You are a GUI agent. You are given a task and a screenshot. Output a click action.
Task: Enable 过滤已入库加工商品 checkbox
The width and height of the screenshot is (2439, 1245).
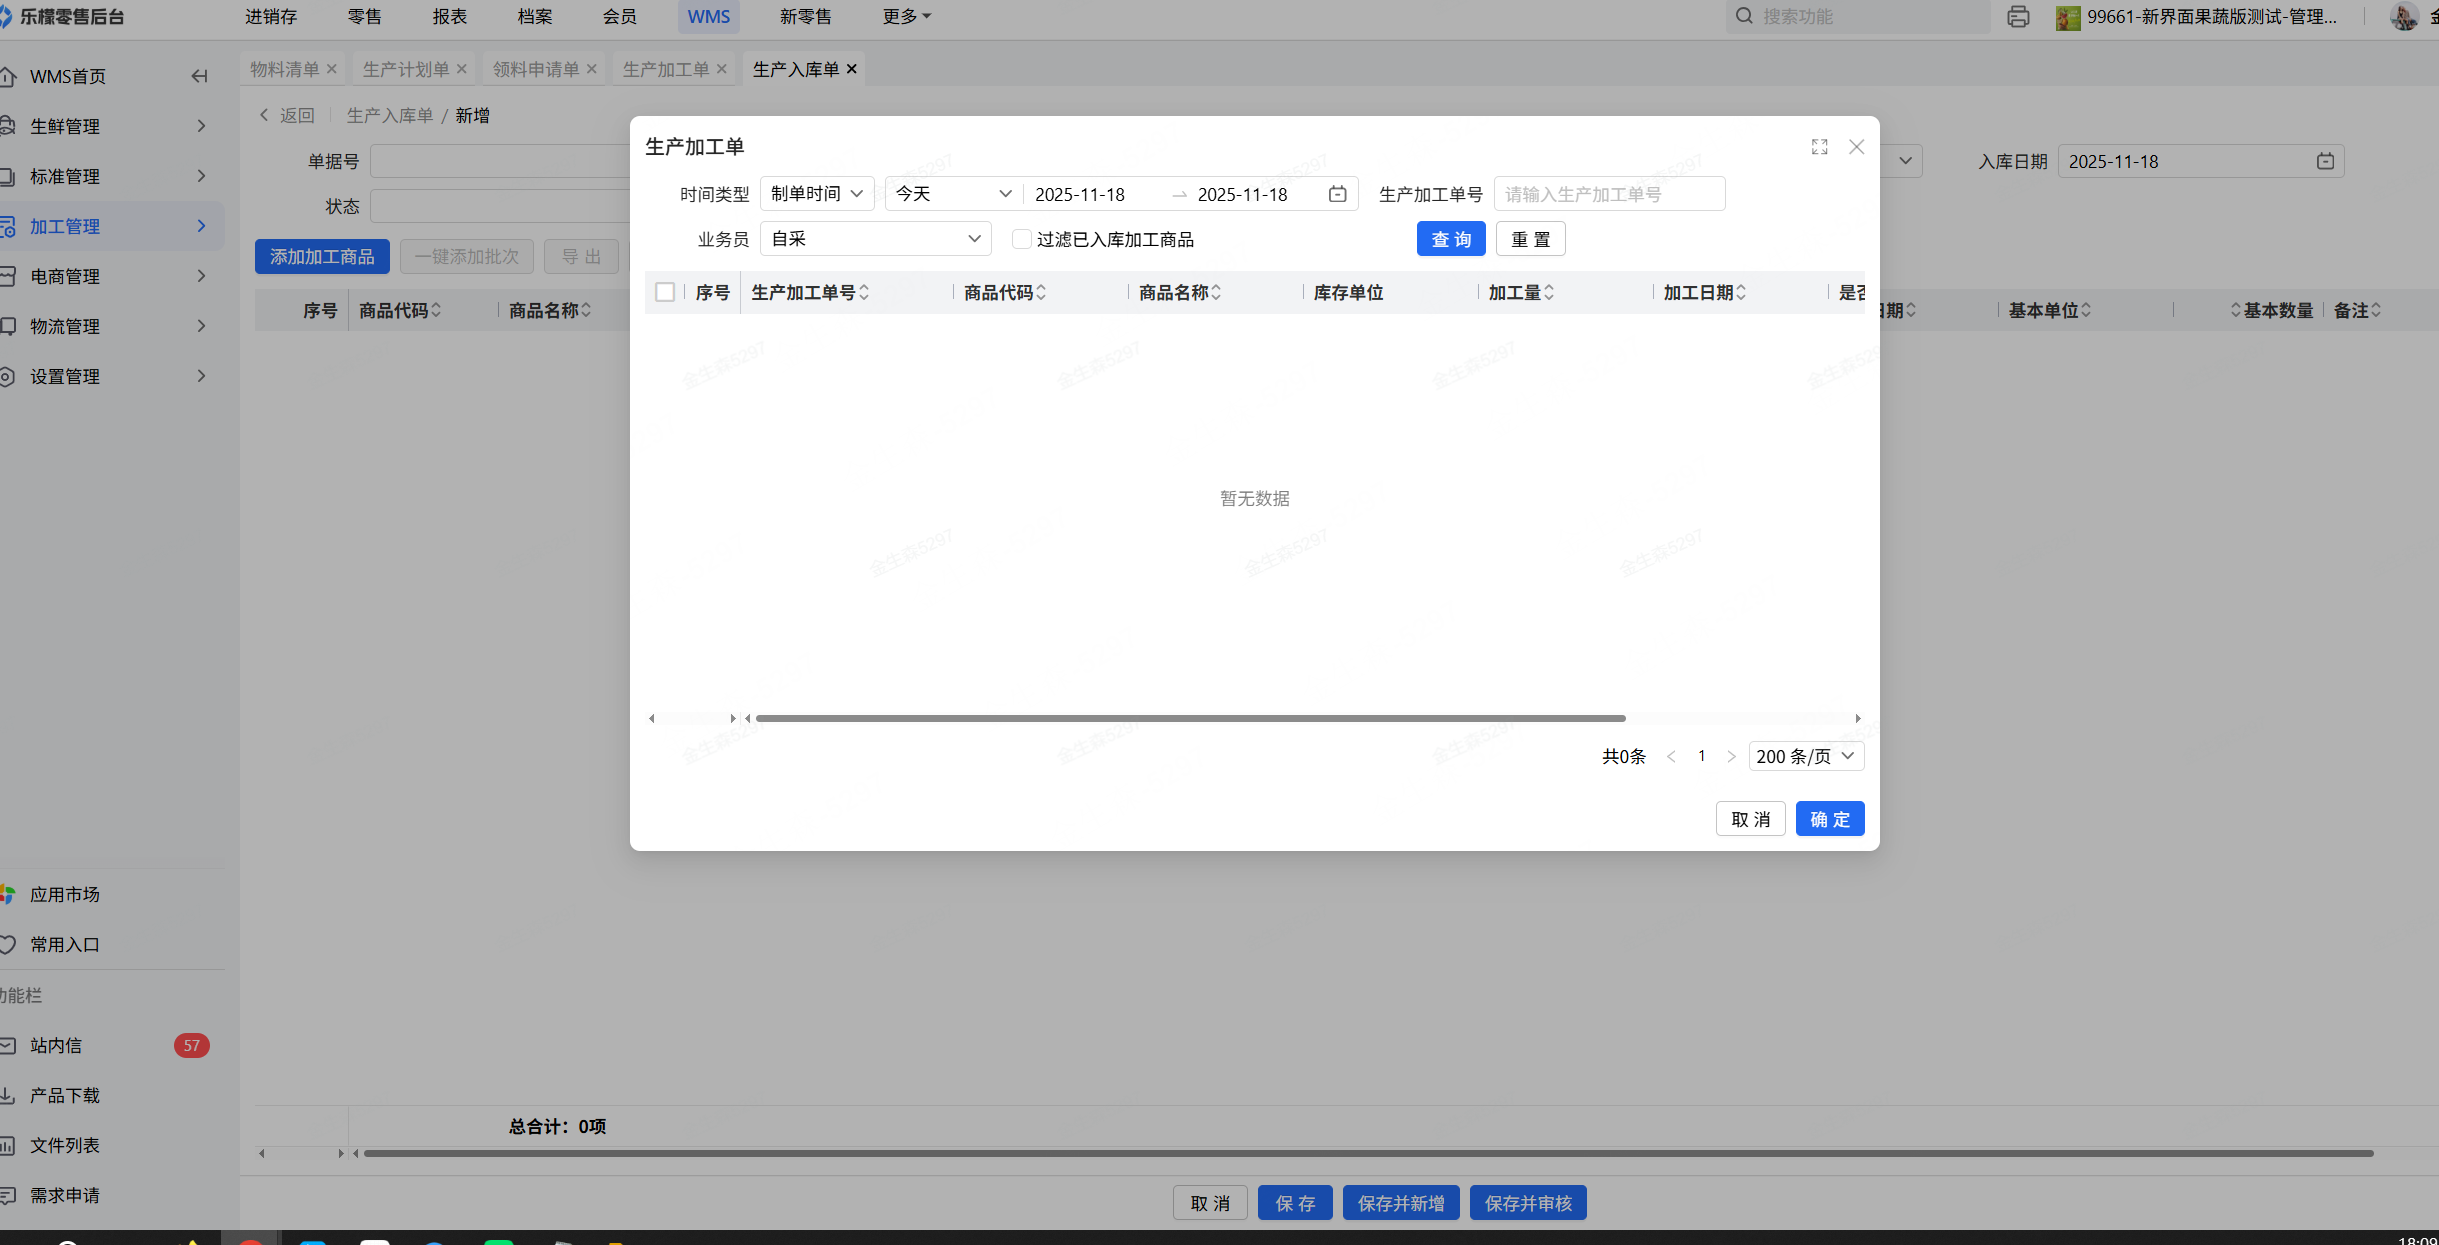pyautogui.click(x=1021, y=239)
